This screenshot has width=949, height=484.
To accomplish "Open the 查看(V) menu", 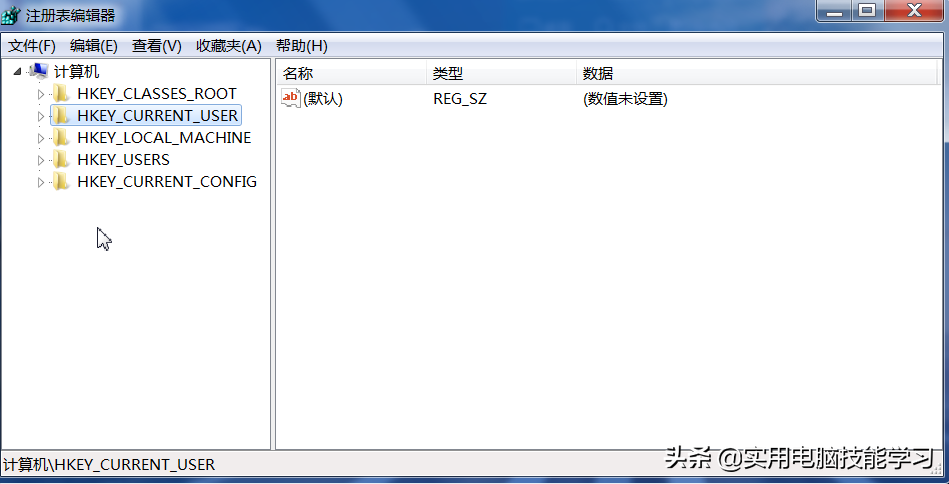I will (157, 45).
